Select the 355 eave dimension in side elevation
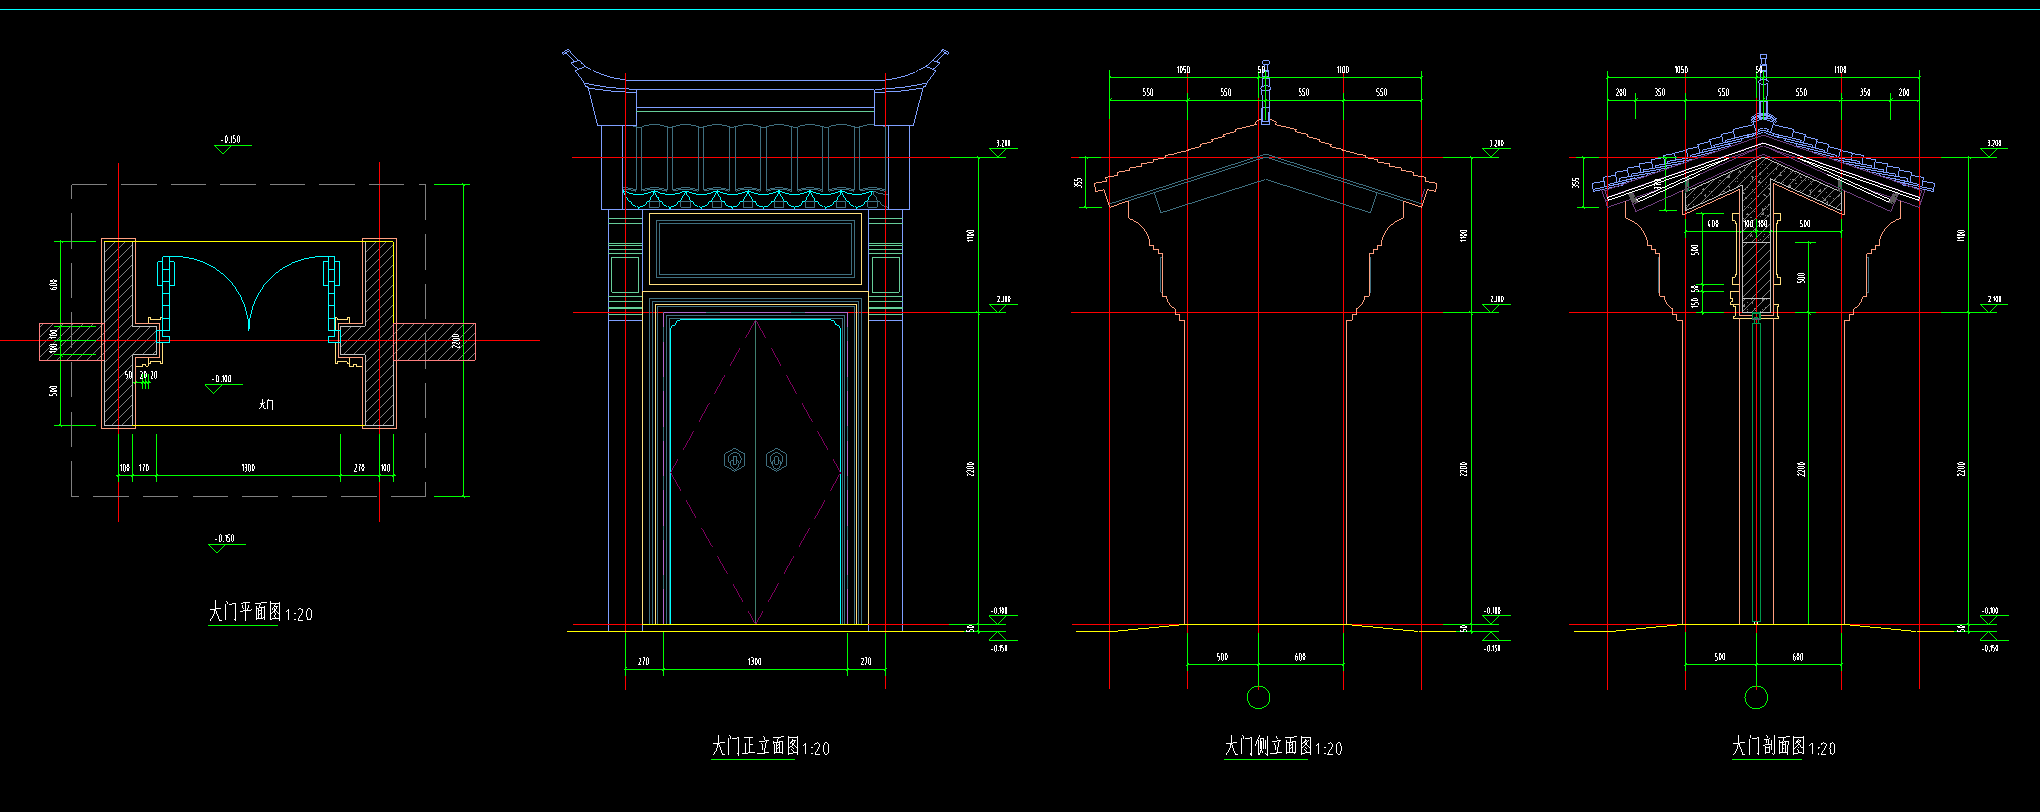This screenshot has width=2040, height=812. [1078, 183]
